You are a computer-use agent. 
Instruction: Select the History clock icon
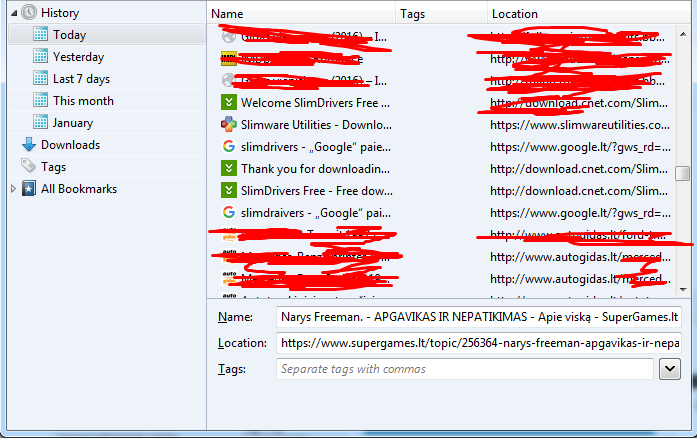pyautogui.click(x=29, y=12)
